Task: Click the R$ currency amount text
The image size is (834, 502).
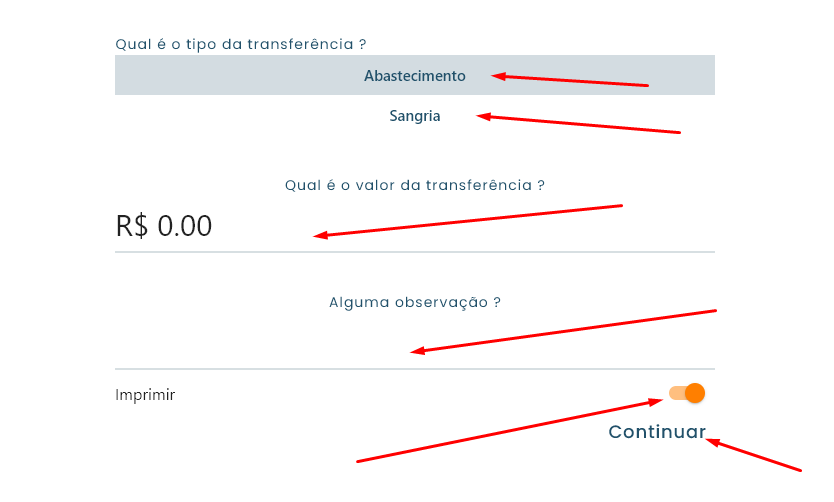Action: click(164, 227)
